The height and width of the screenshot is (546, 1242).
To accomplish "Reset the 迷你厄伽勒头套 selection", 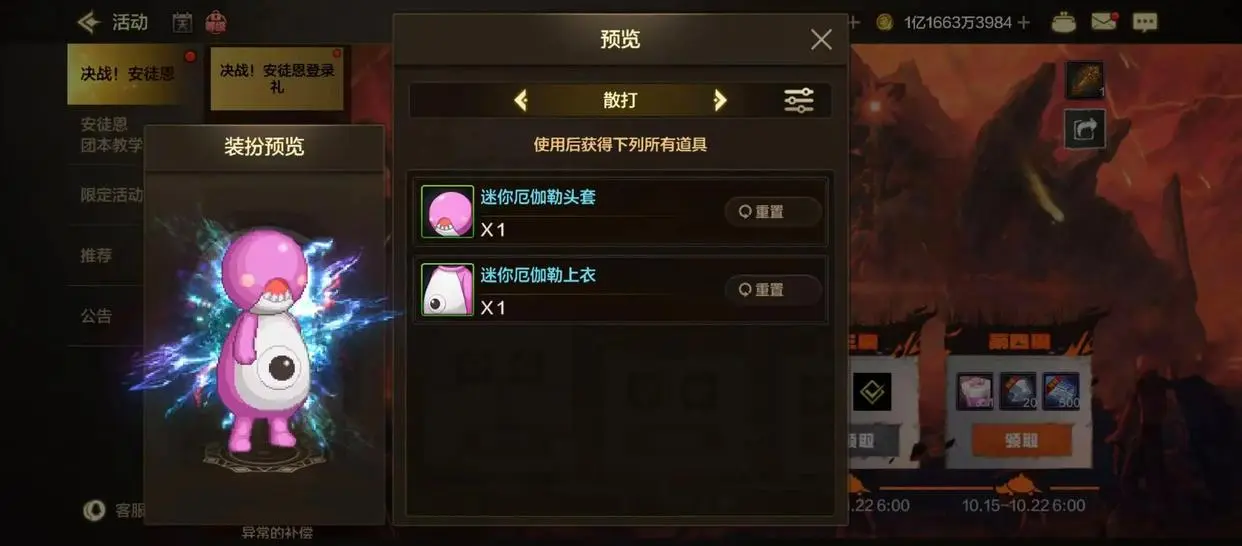I will coord(773,211).
